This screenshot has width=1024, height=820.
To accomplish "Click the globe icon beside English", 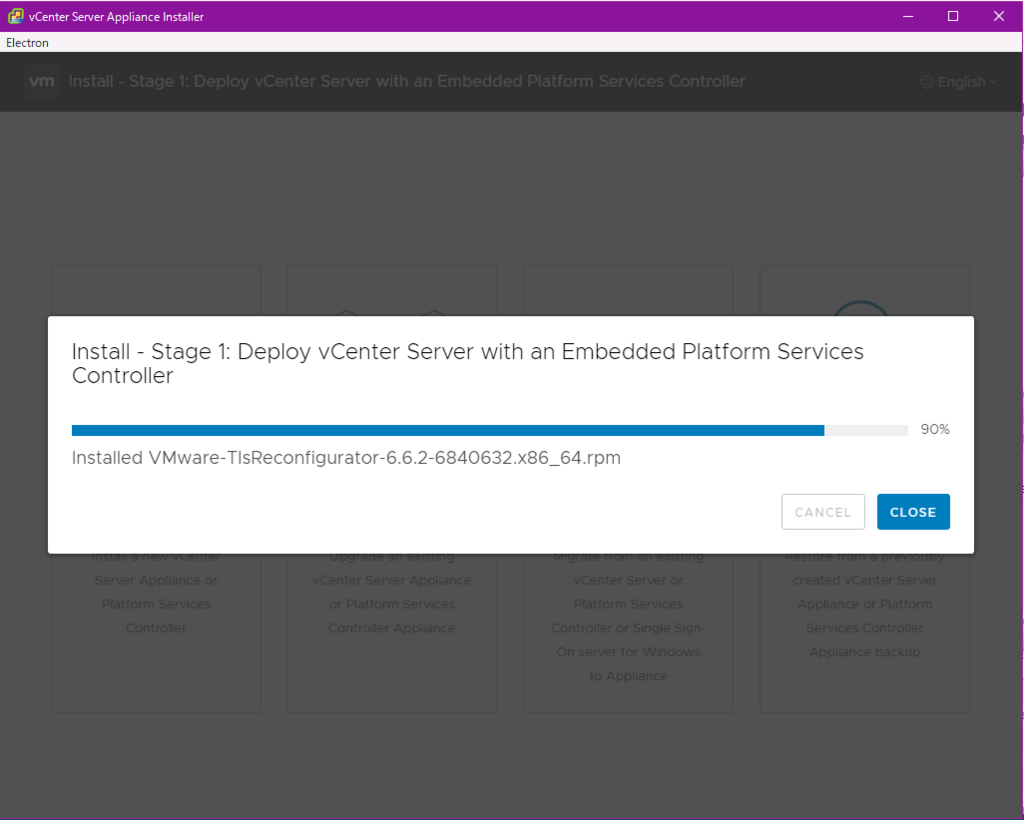I will tap(927, 82).
